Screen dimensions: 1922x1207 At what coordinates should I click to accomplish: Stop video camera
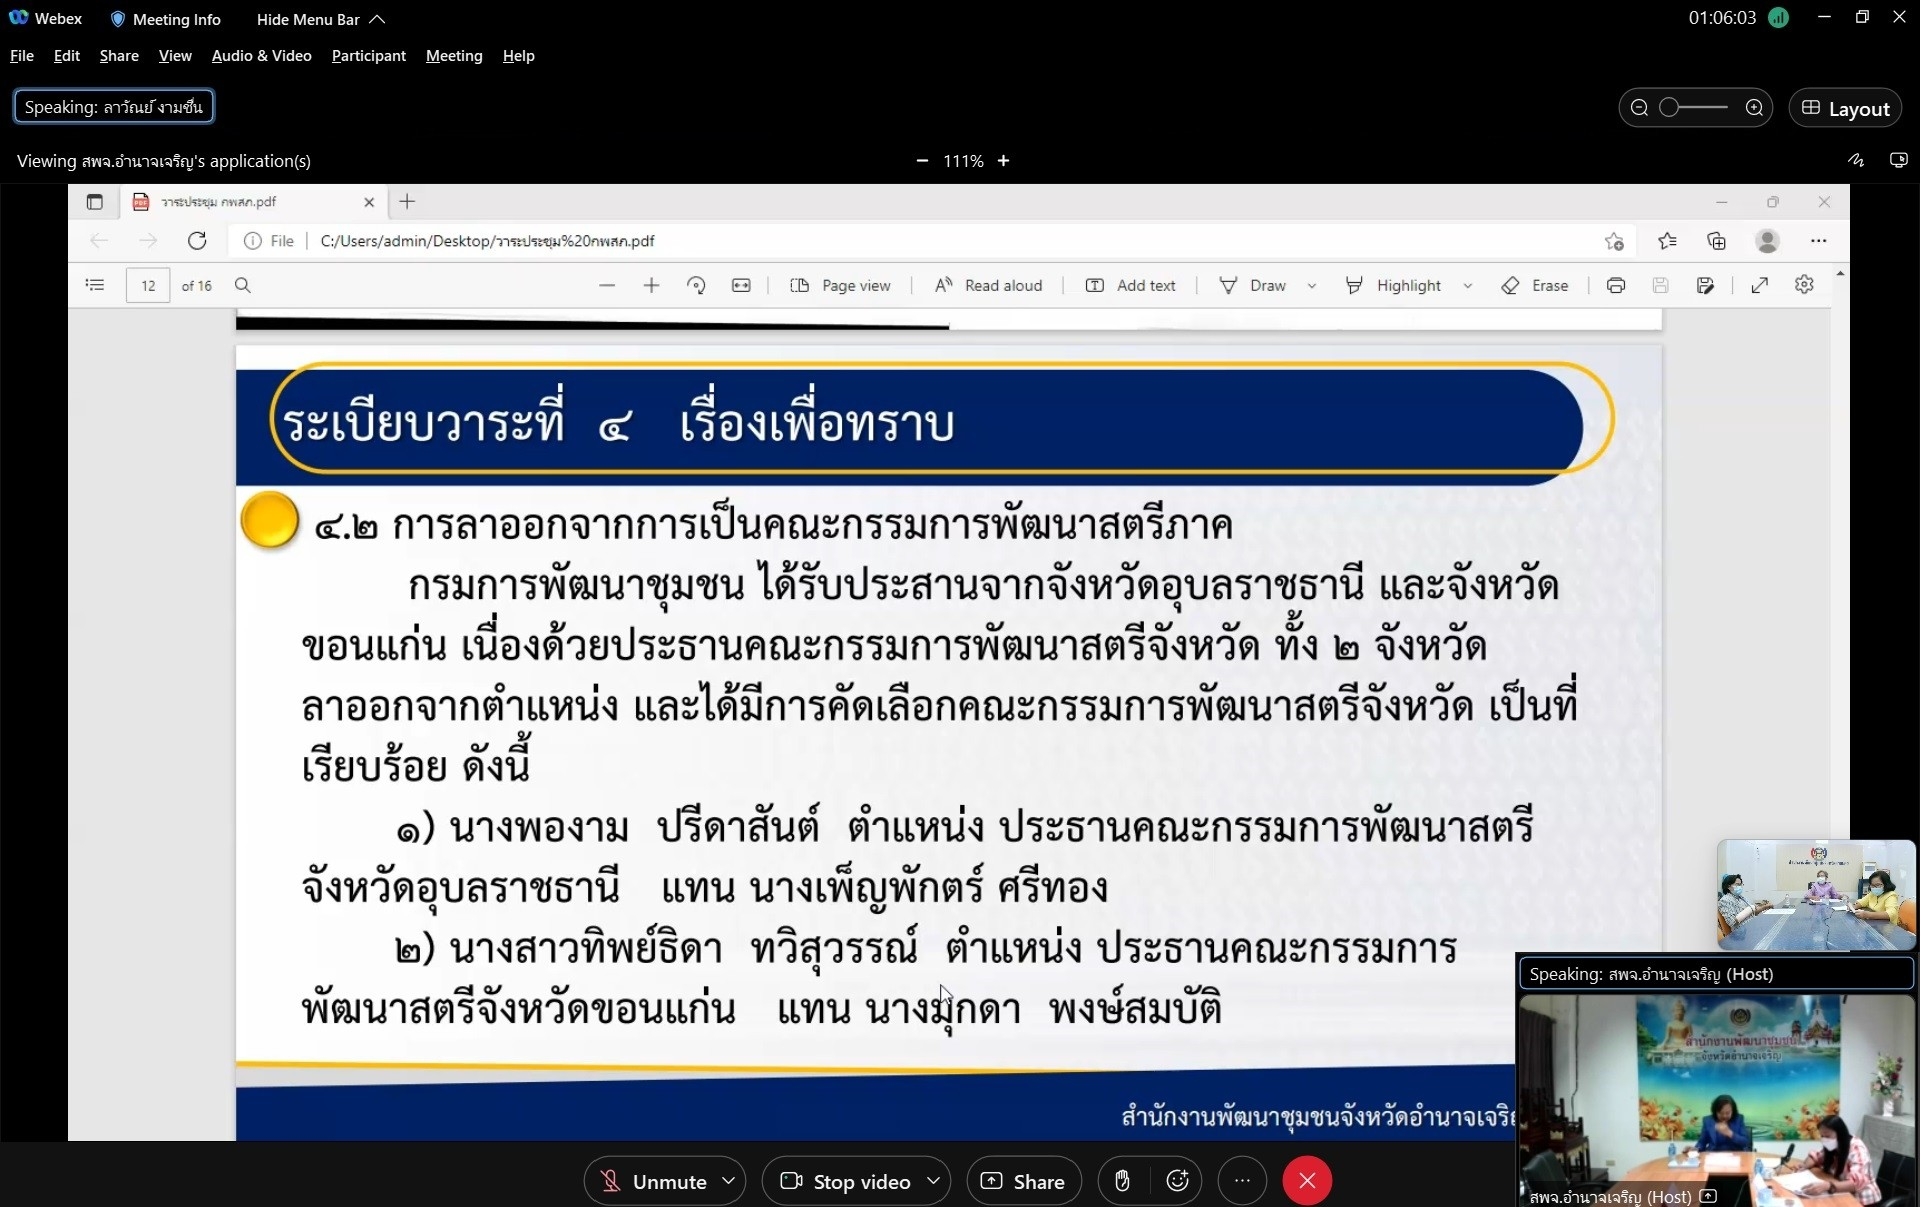pyautogui.click(x=846, y=1181)
